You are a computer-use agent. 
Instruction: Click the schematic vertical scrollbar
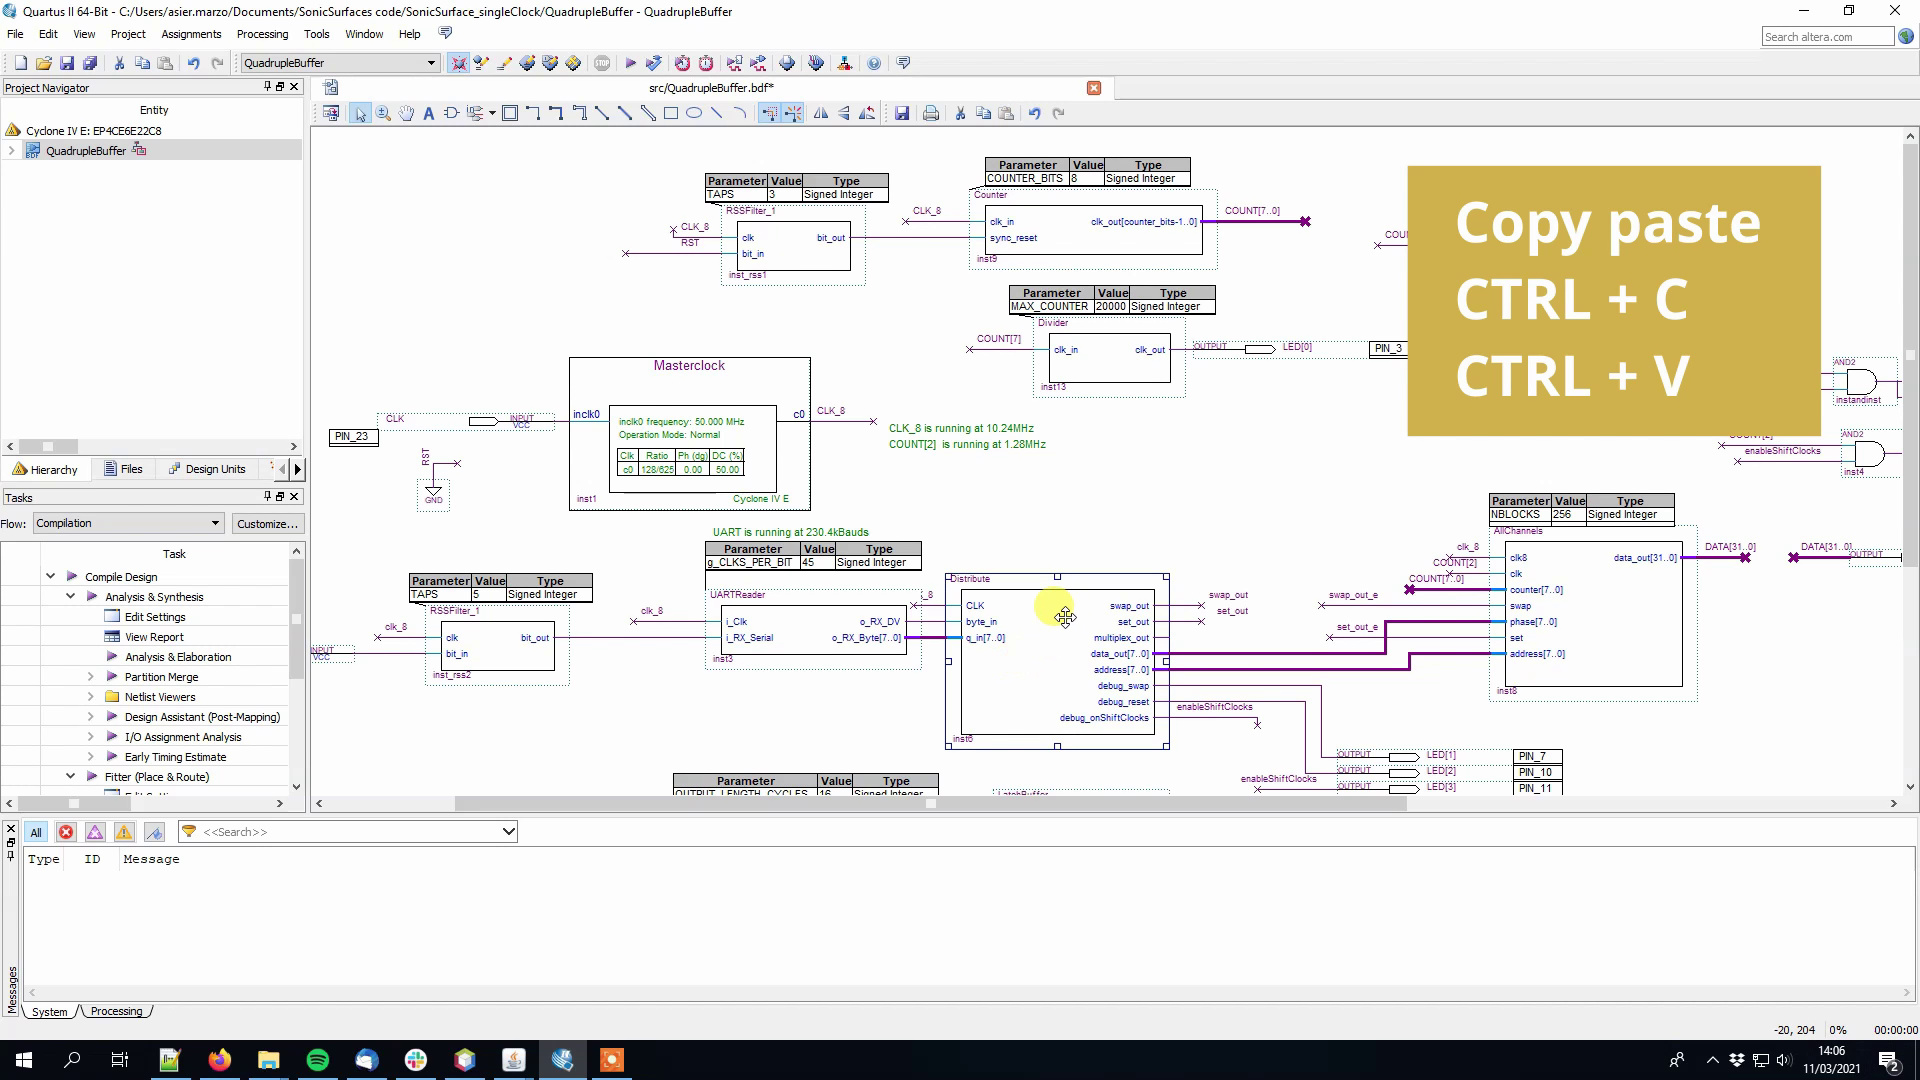click(1910, 353)
